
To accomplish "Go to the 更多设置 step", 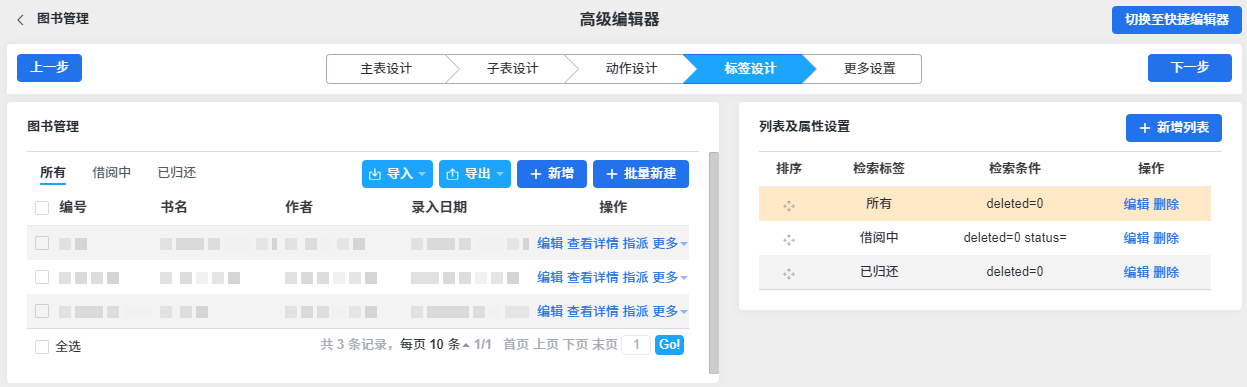I will (869, 69).
